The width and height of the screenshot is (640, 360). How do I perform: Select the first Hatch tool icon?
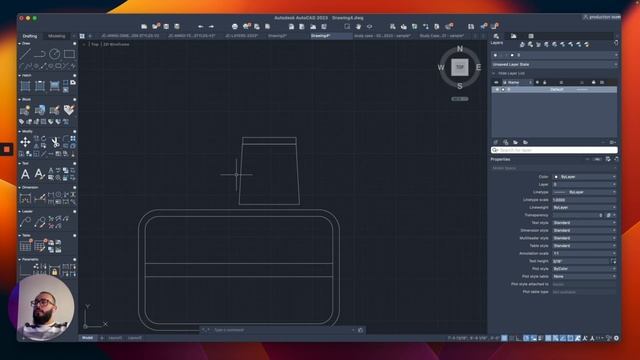click(x=25, y=86)
